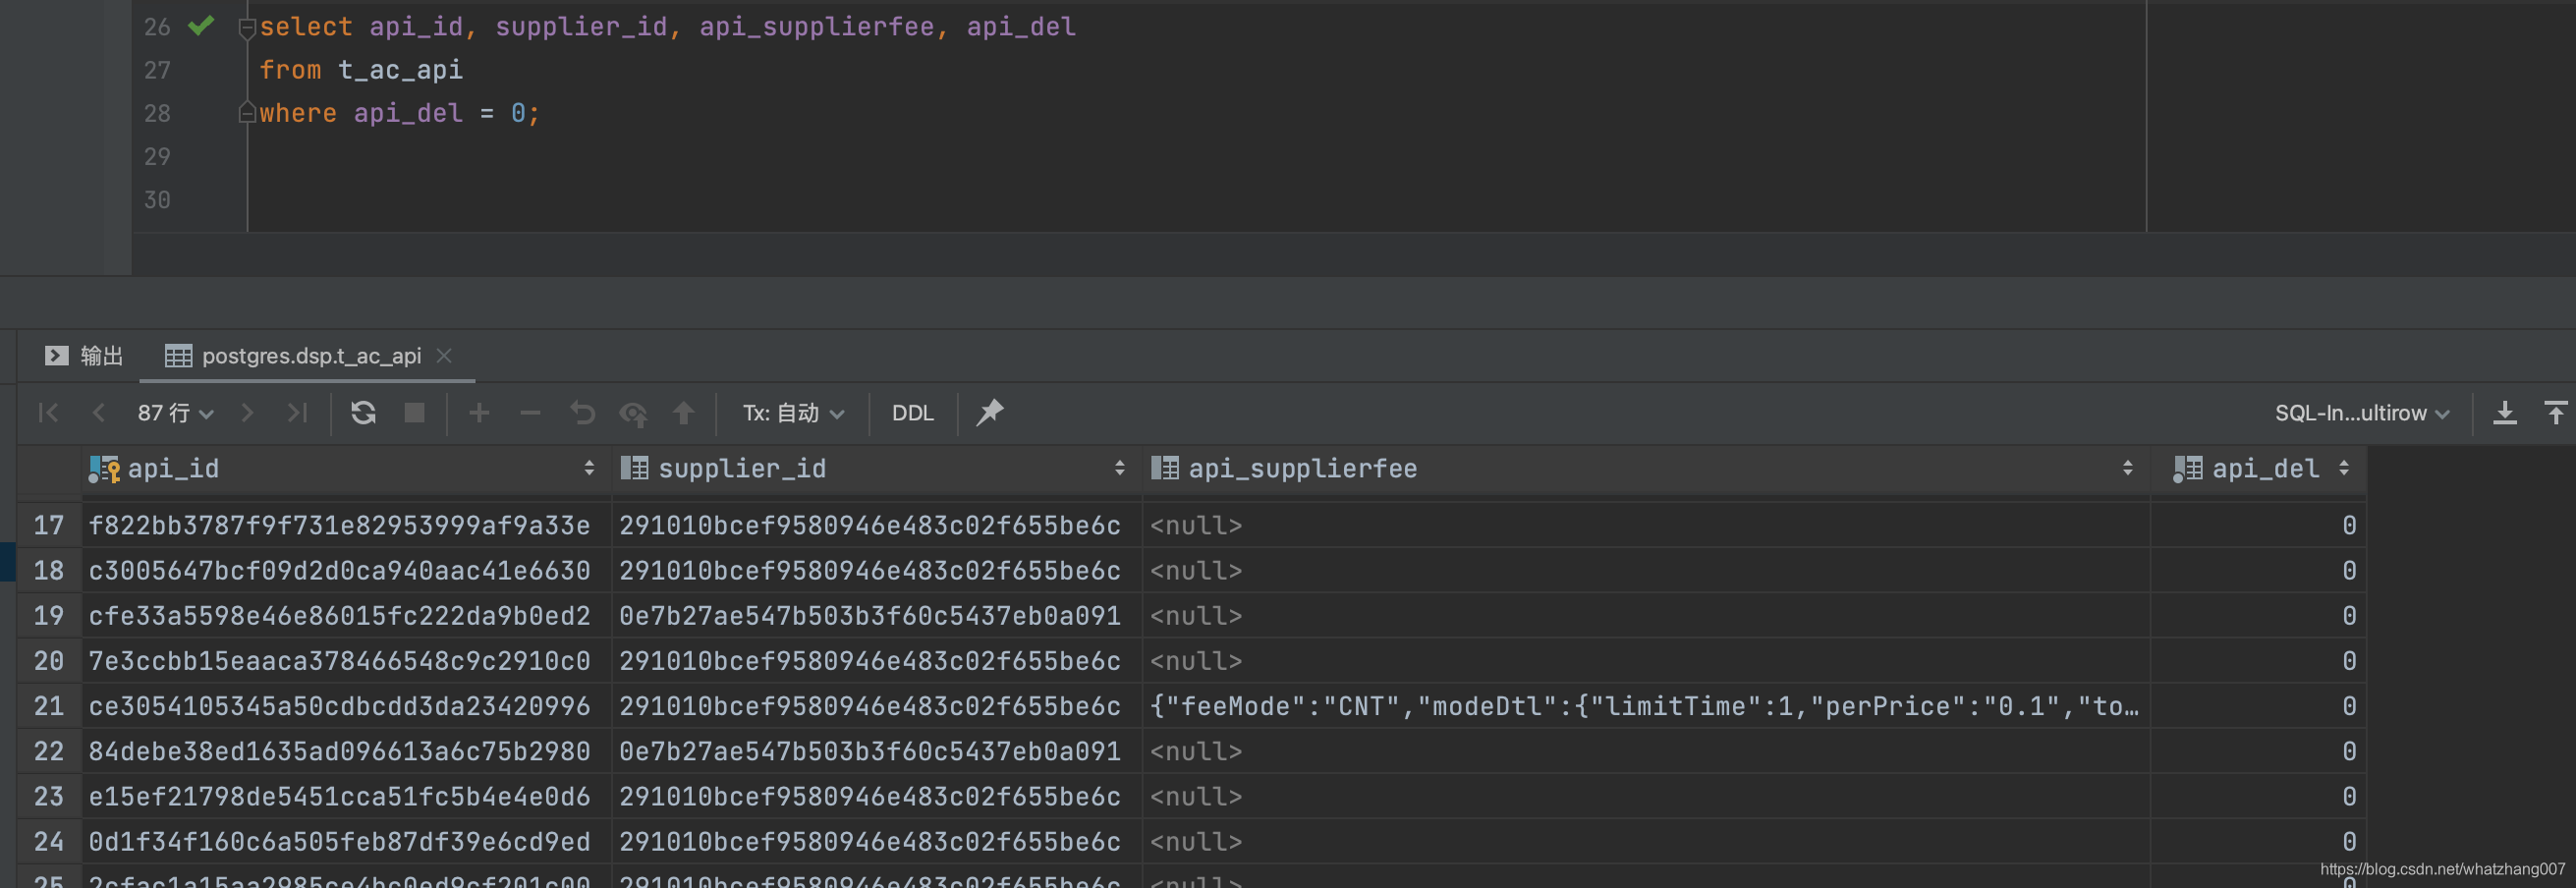Image resolution: width=2576 pixels, height=888 pixels.
Task: Click the Stop loading icon
Action: (x=414, y=412)
